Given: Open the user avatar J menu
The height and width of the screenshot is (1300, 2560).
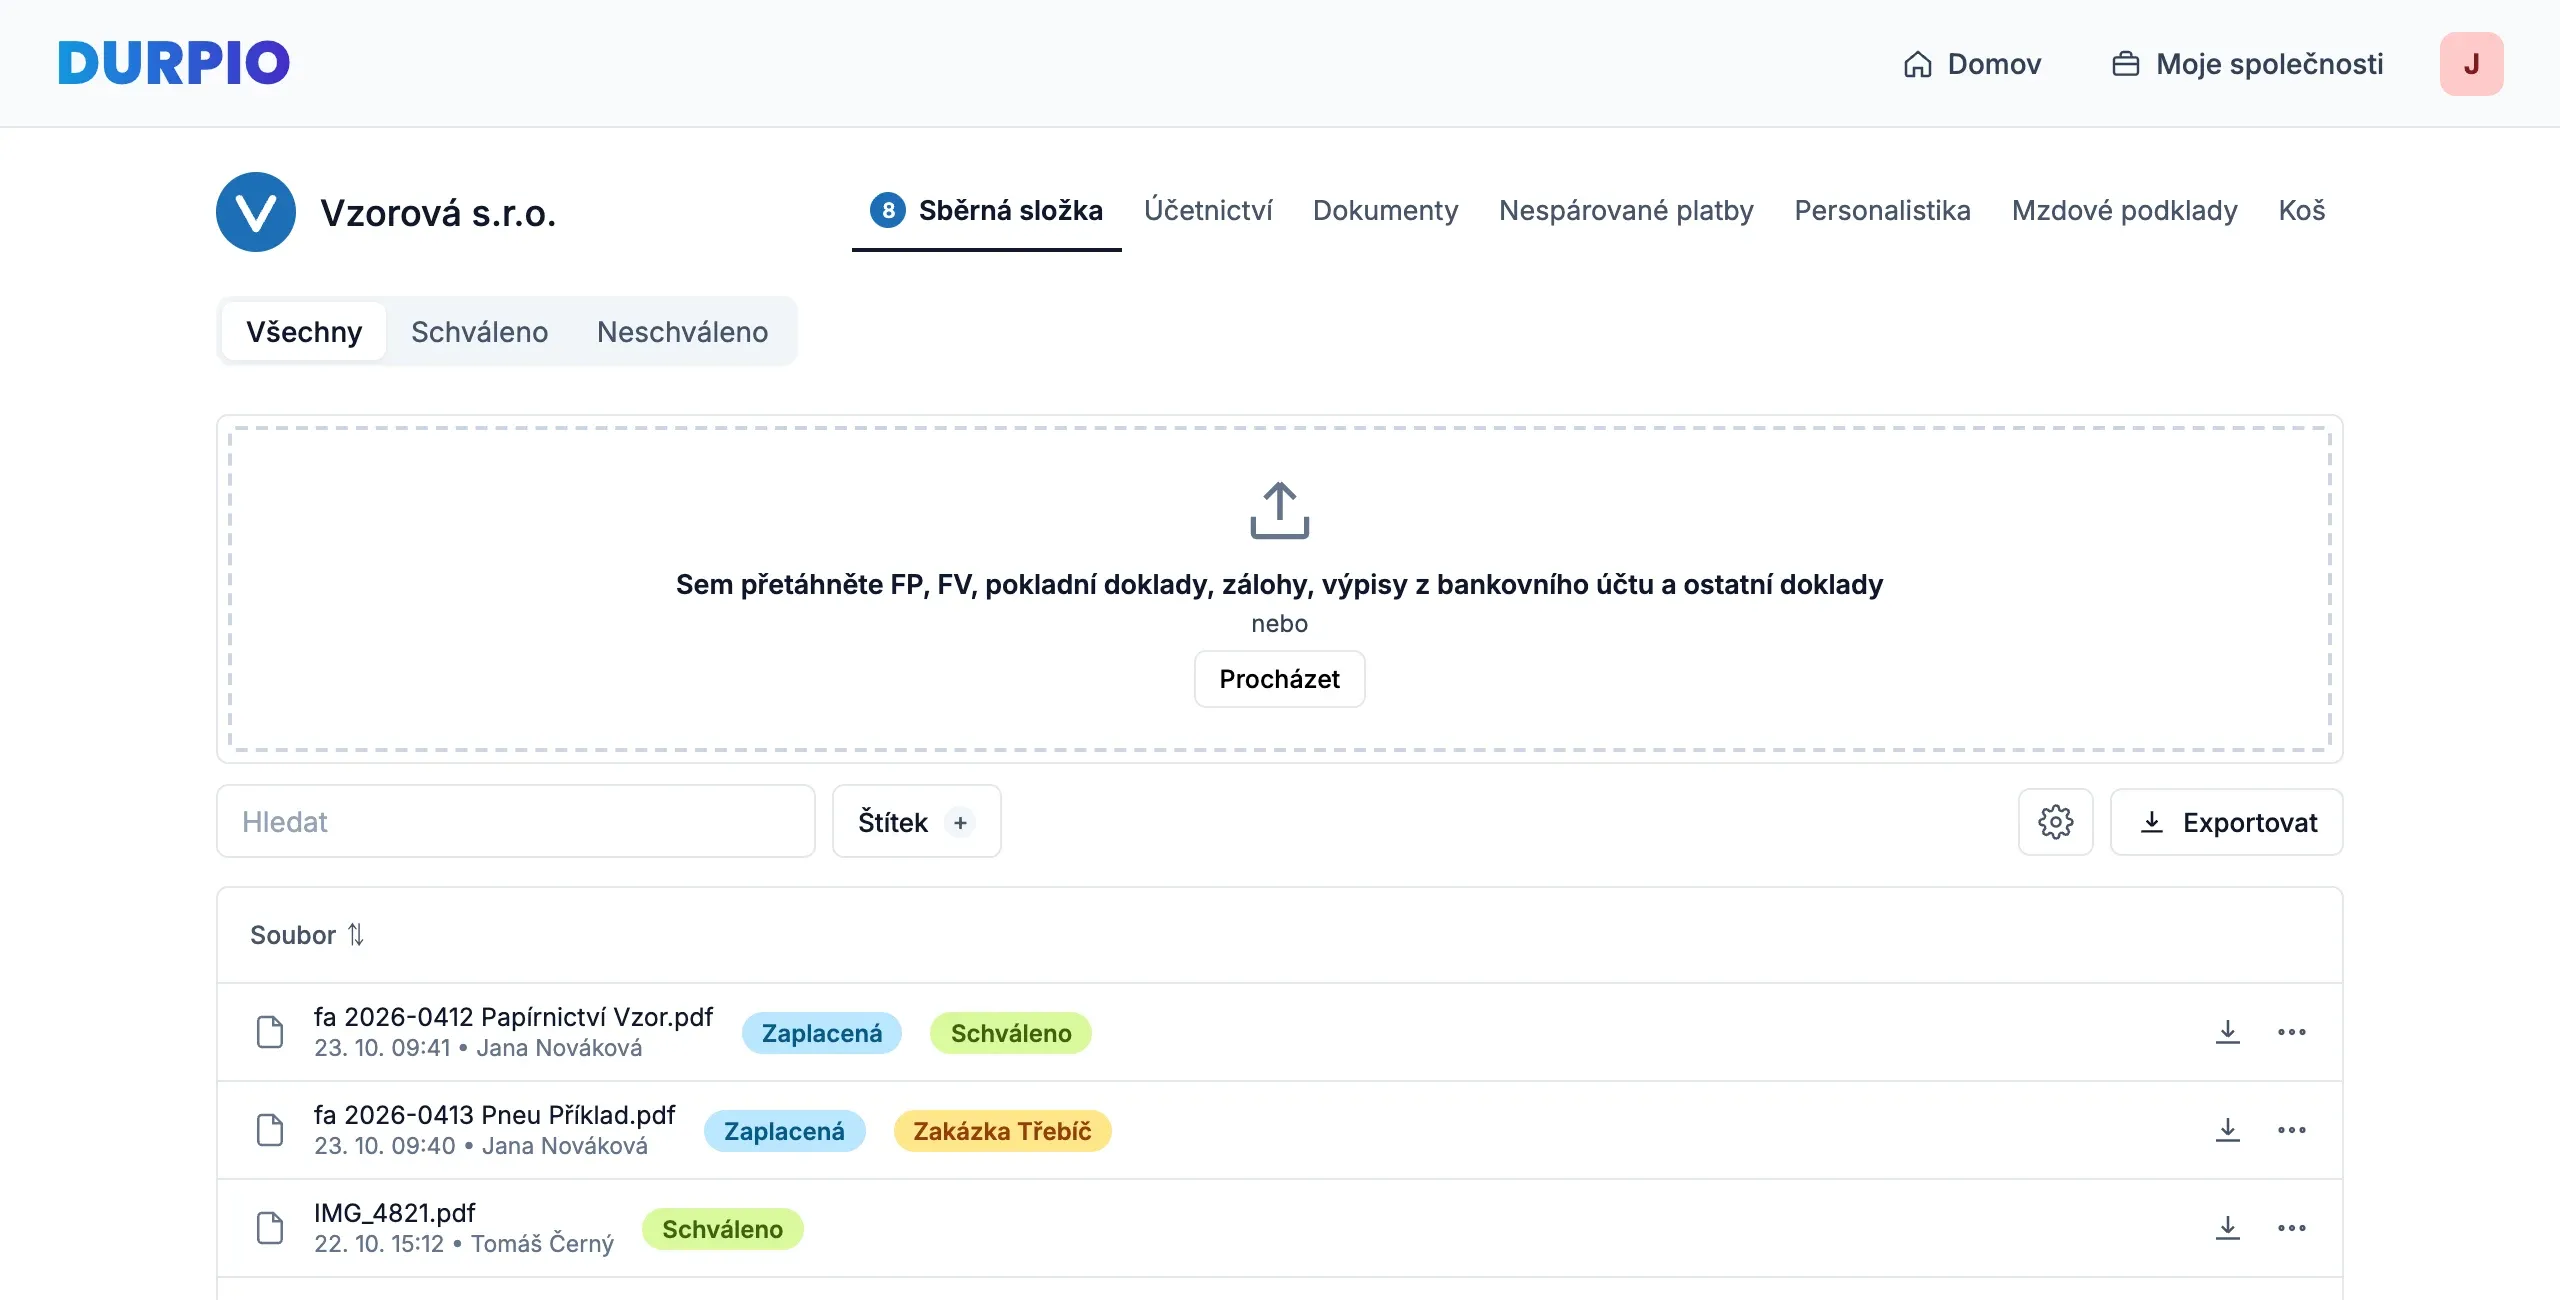Looking at the screenshot, I should tap(2471, 64).
